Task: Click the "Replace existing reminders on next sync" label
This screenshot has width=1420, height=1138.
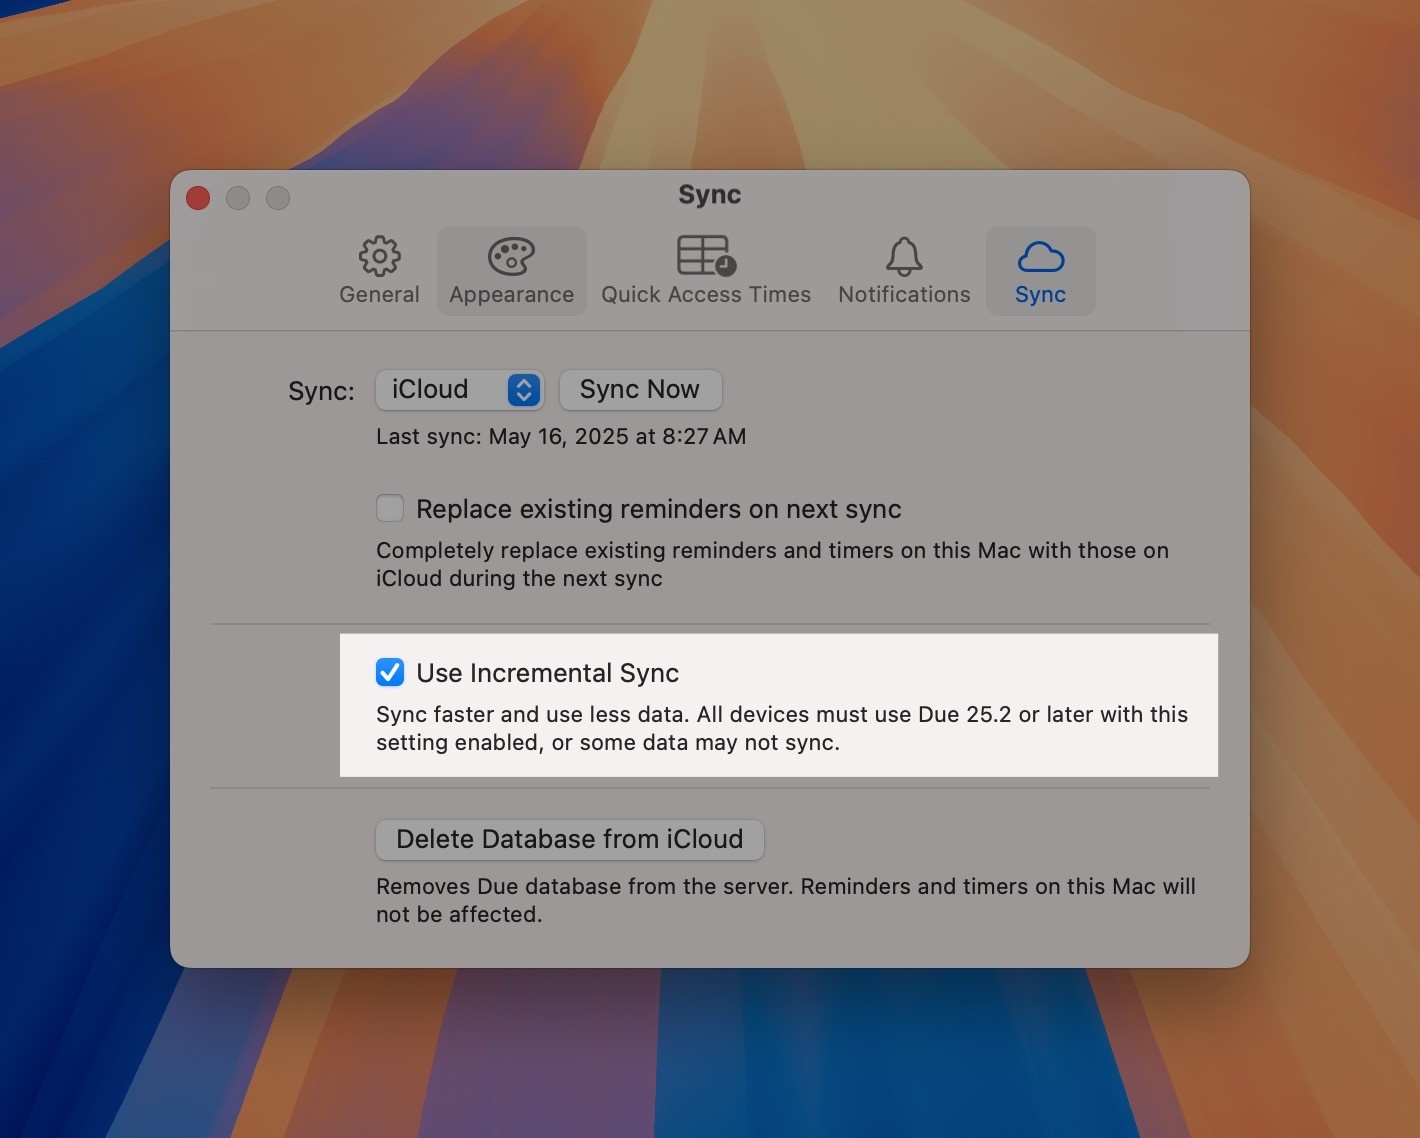Action: click(x=658, y=509)
